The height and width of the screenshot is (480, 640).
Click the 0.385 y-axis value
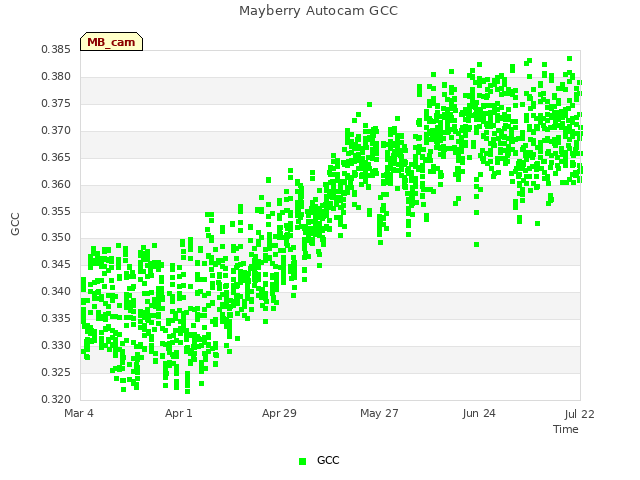click(x=56, y=50)
